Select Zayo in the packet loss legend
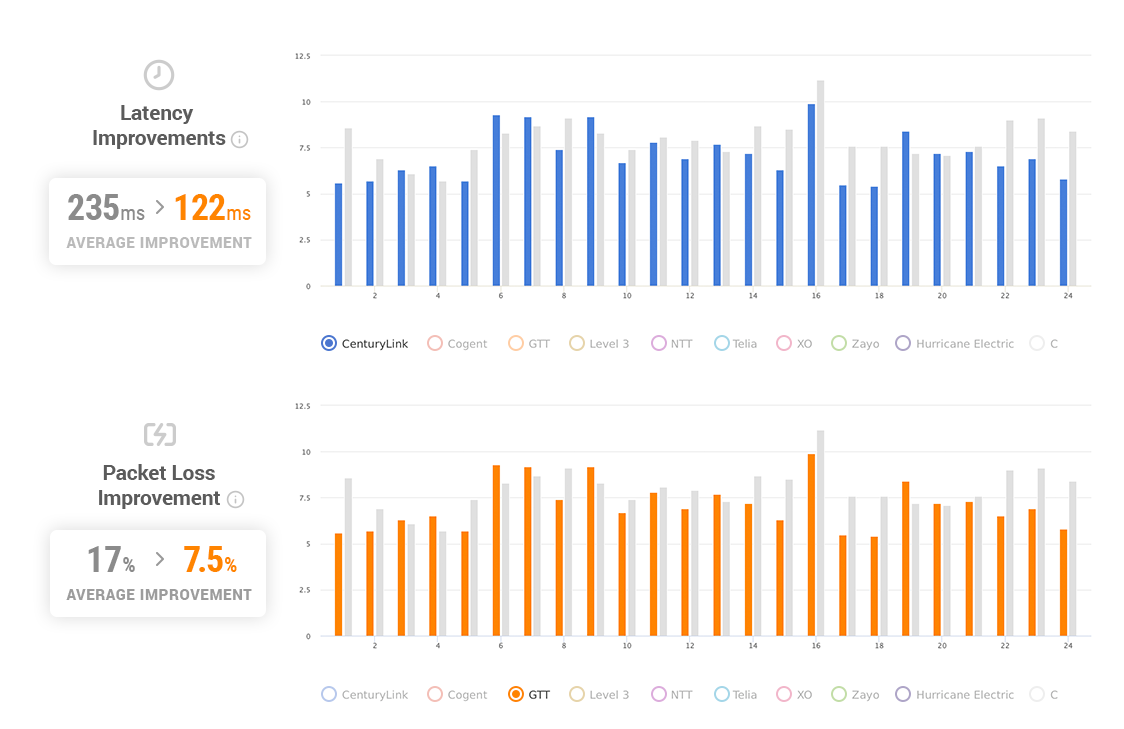 855,694
